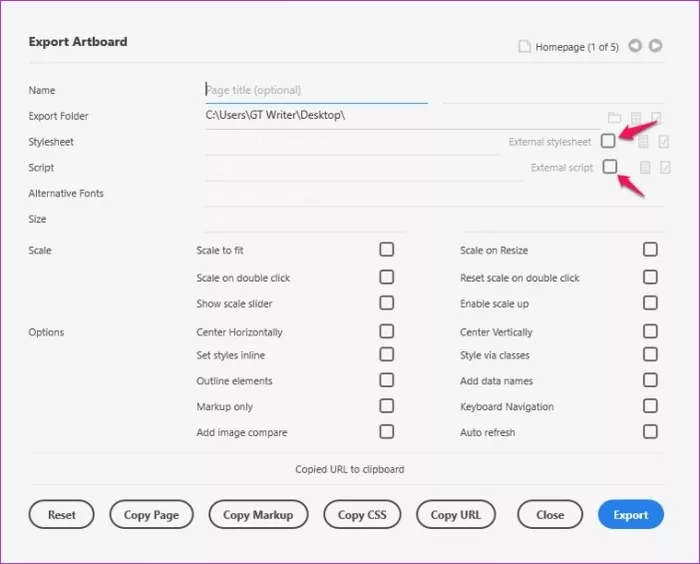Click the page icon beside Homepage
The width and height of the screenshot is (700, 564).
pos(523,46)
